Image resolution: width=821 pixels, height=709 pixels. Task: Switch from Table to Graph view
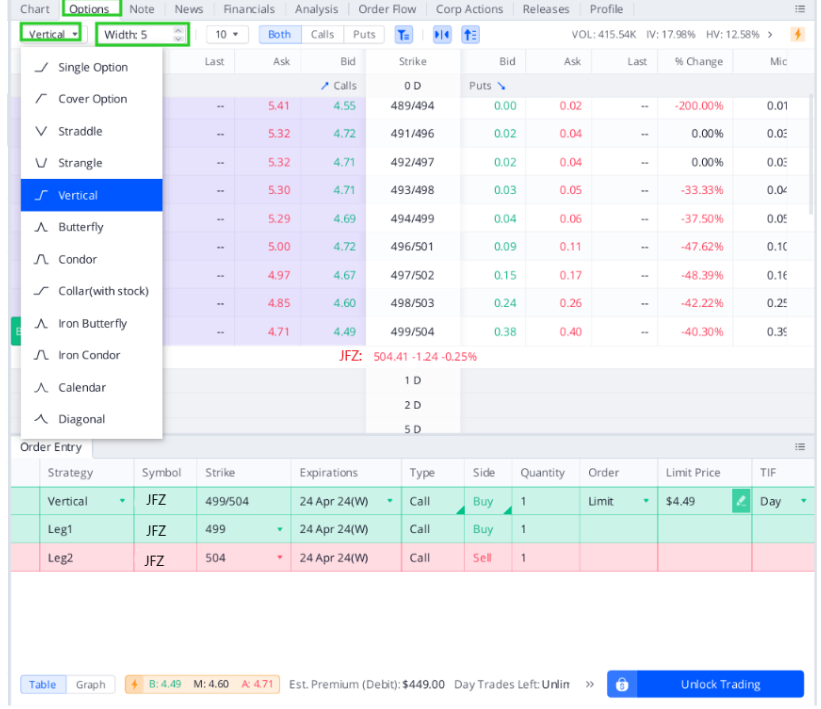tap(91, 684)
